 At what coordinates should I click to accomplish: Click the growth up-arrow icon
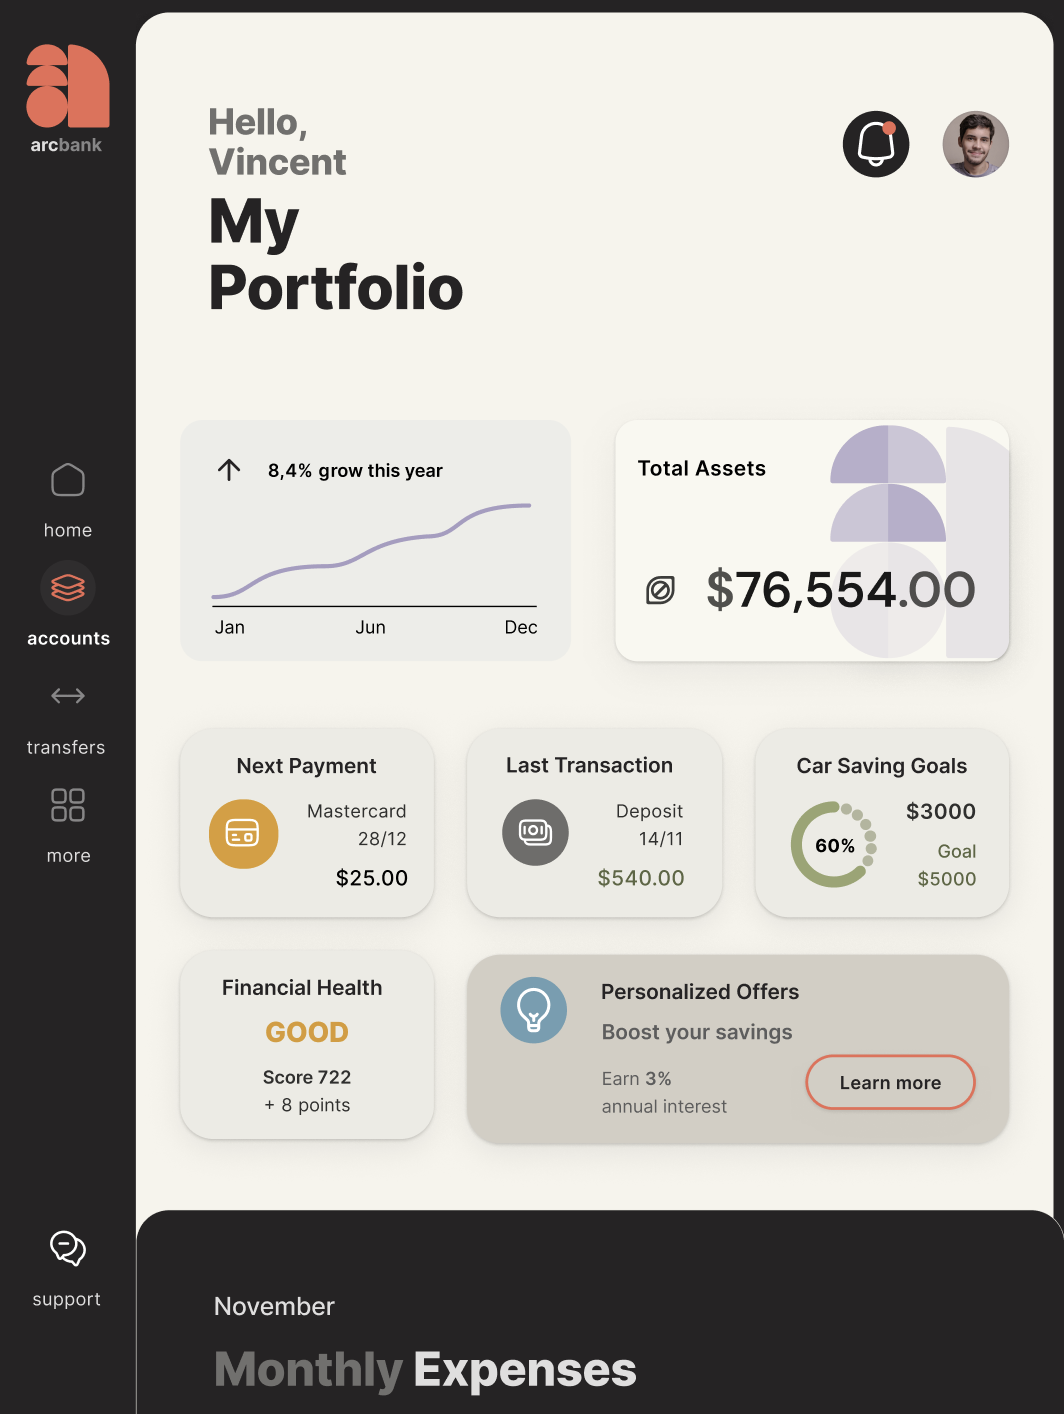pyautogui.click(x=229, y=470)
